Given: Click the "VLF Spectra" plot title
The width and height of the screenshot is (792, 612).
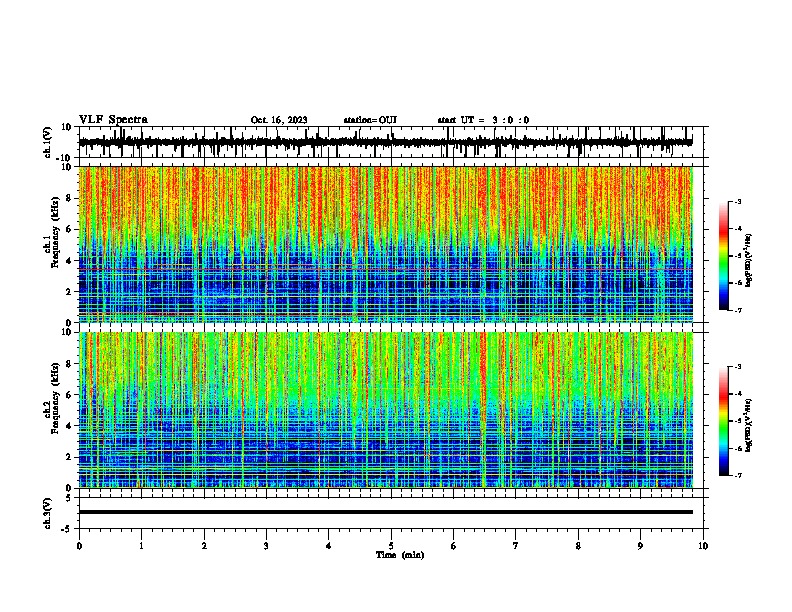Looking at the screenshot, I should pos(113,120).
